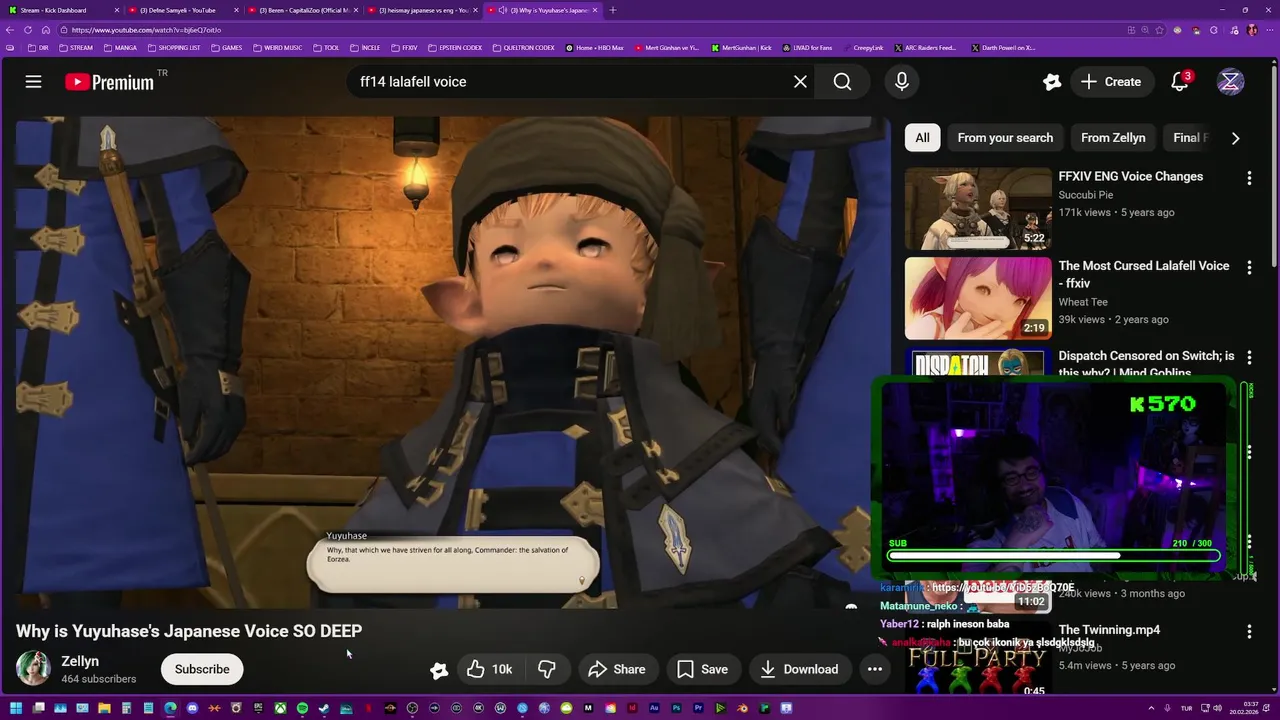This screenshot has height=720, width=1280.
Task: Open Spotify from the taskbar
Action: (x=302, y=708)
